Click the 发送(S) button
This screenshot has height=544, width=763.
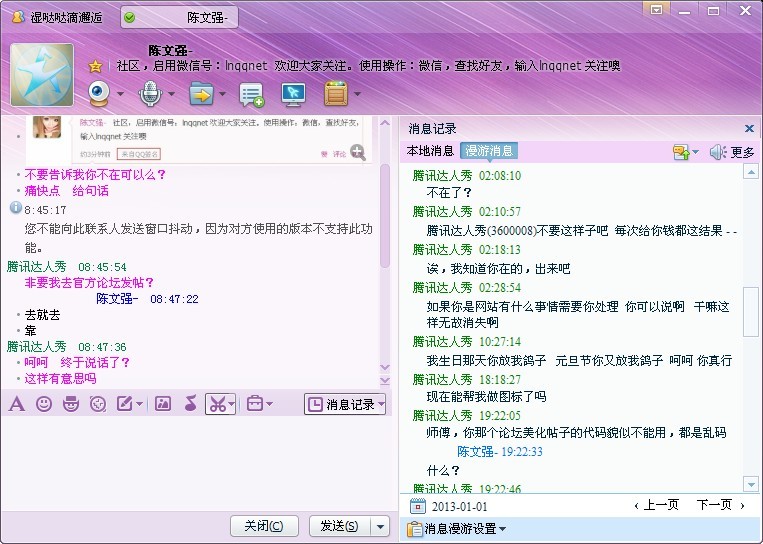[x=340, y=526]
